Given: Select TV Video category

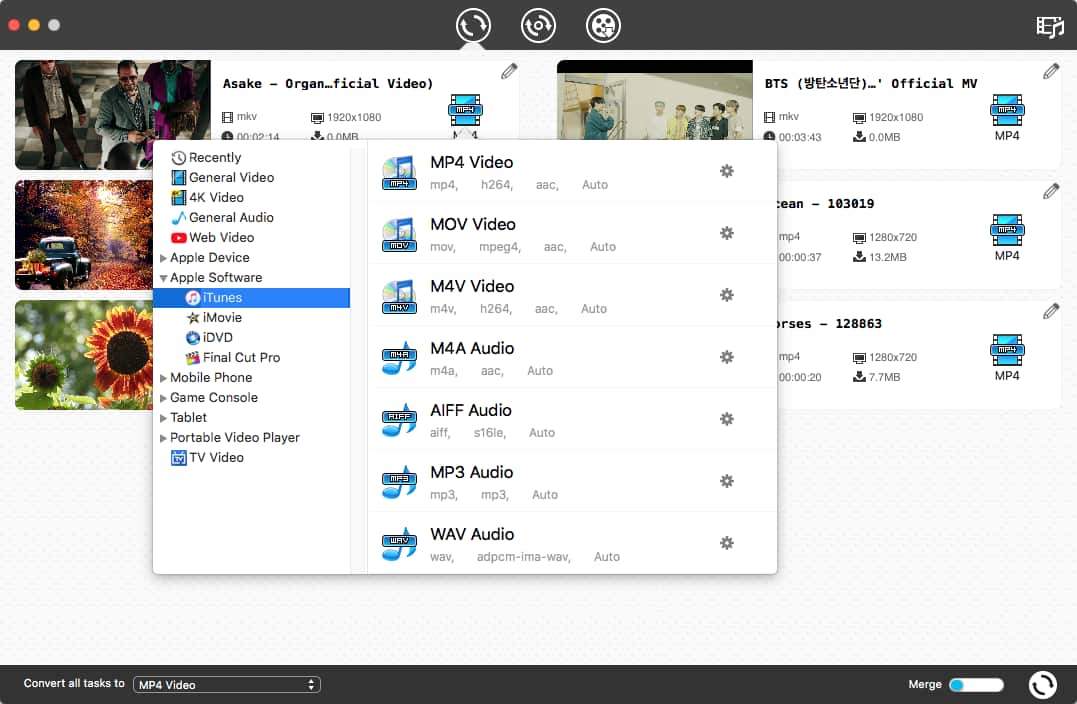Looking at the screenshot, I should click(251, 457).
